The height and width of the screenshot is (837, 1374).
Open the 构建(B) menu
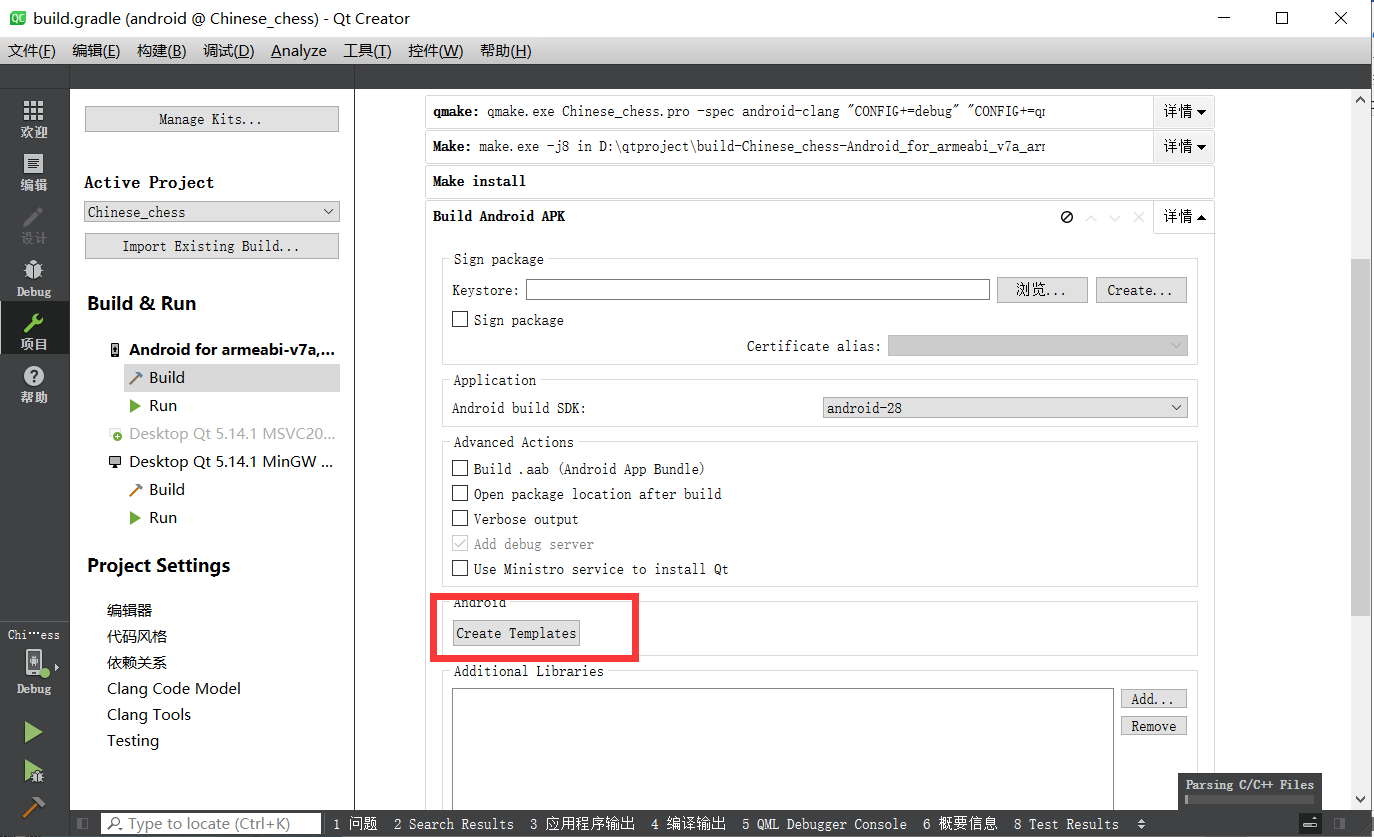tap(161, 50)
